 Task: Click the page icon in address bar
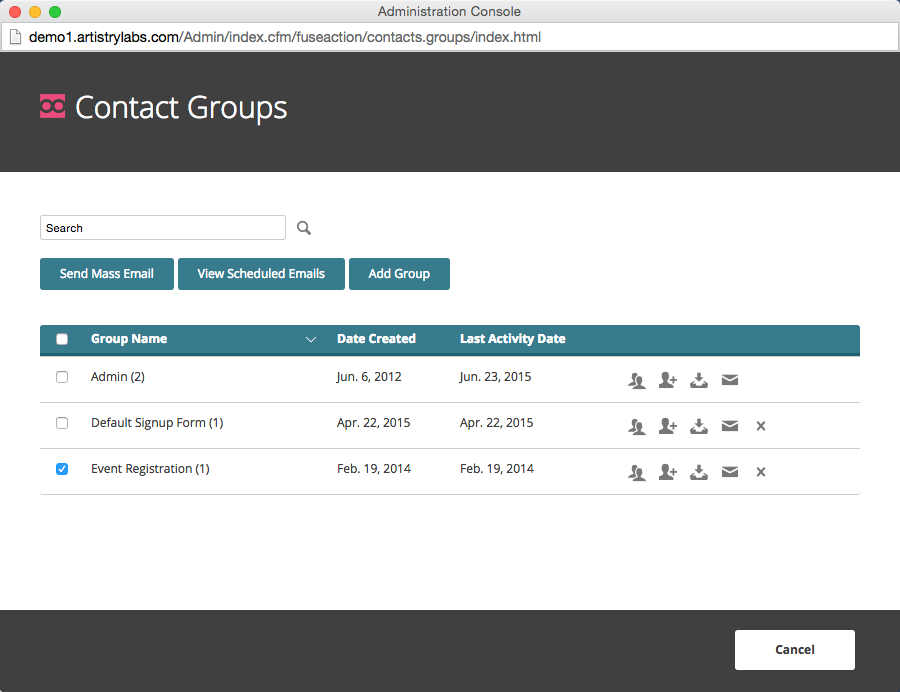tap(15, 37)
